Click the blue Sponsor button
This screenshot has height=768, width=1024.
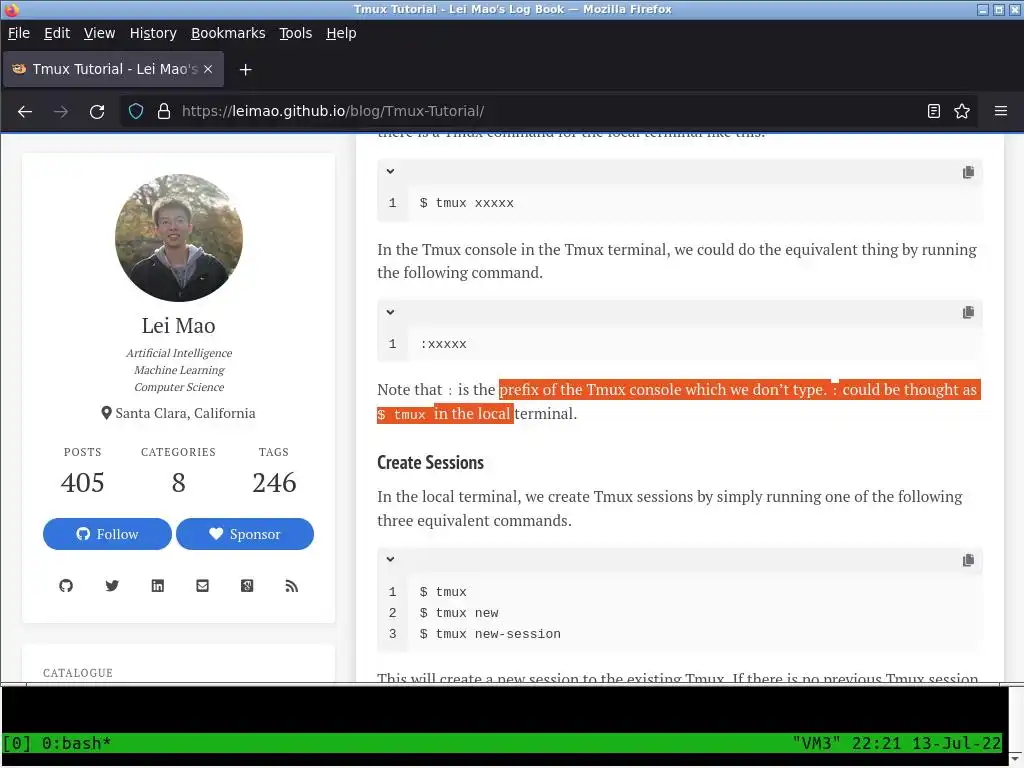click(x=245, y=534)
